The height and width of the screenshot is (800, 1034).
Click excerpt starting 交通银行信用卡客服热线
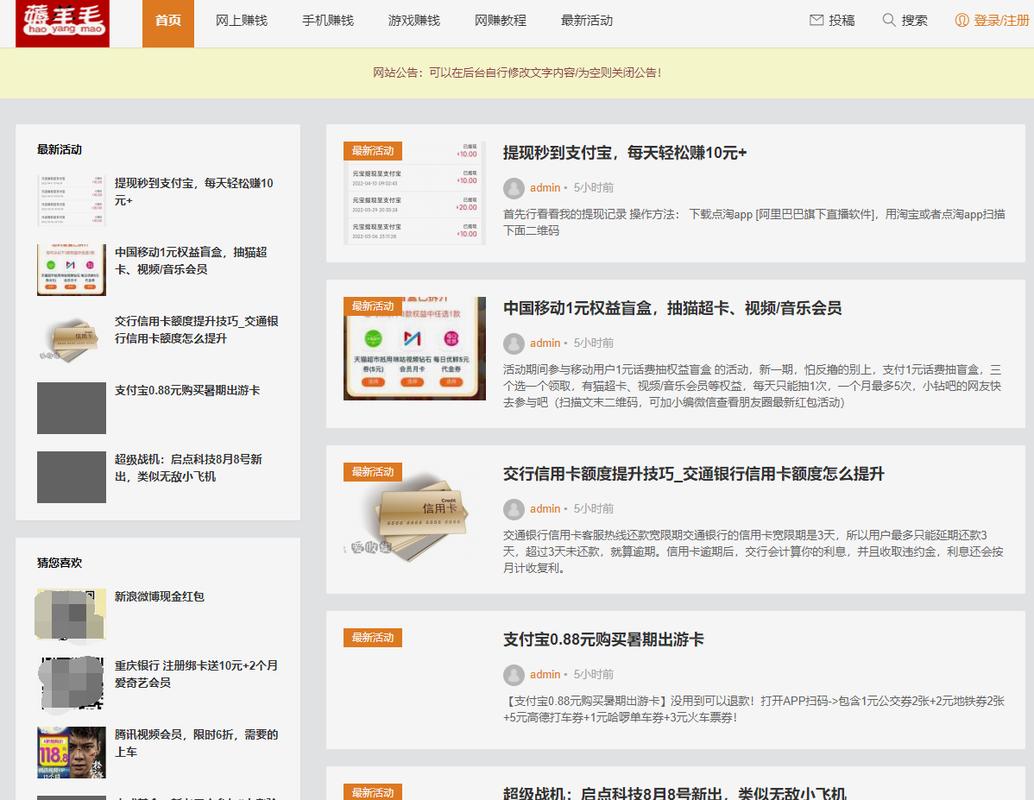754,551
